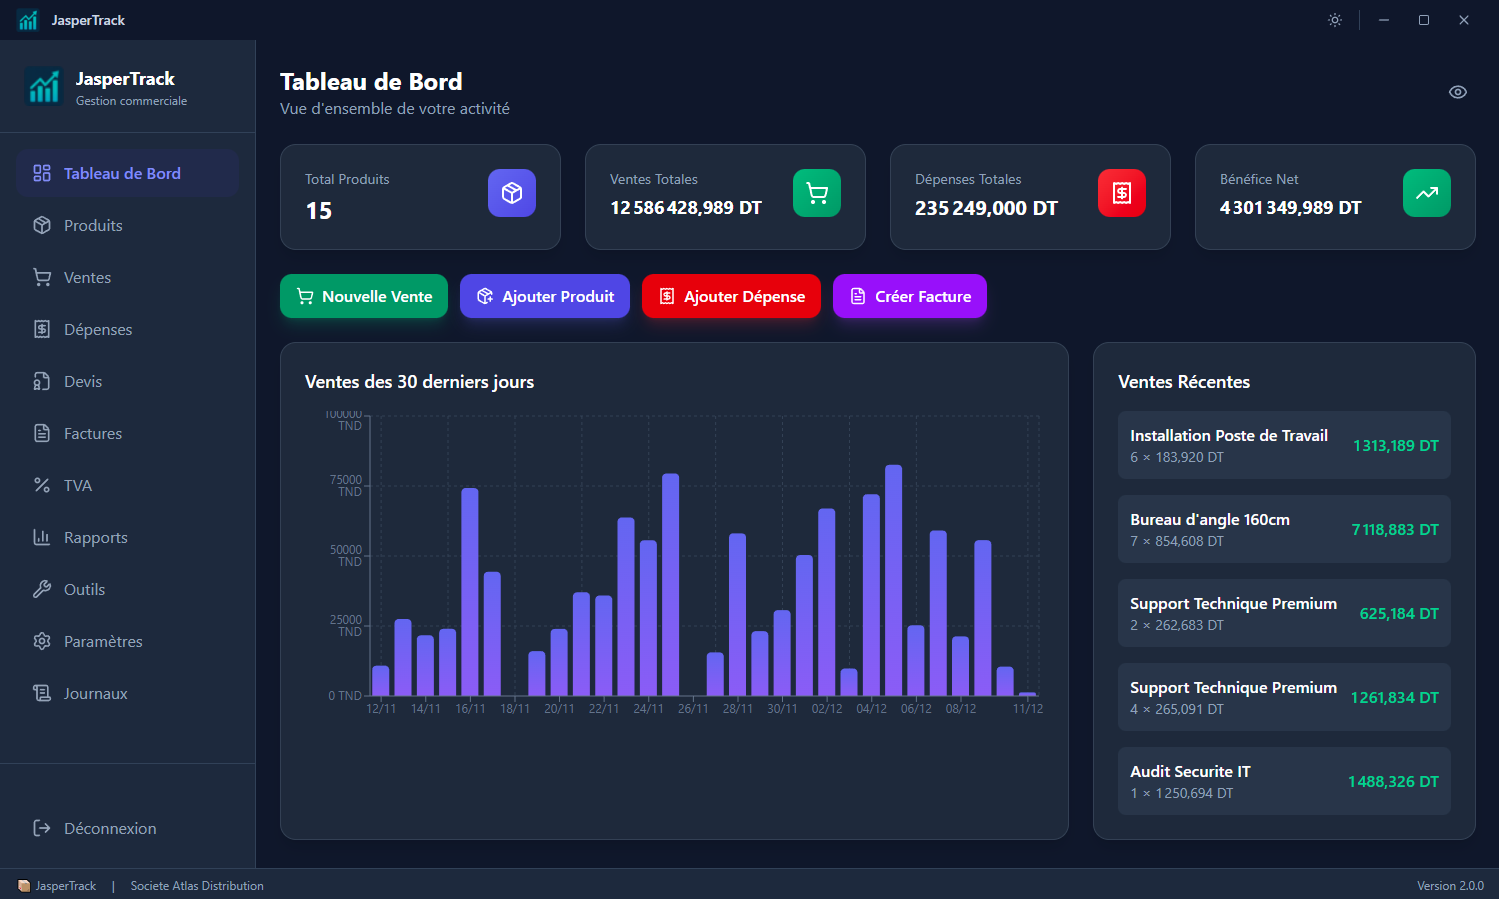Click the Ajouter Dépense button
This screenshot has height=899, width=1499.
pos(731,296)
